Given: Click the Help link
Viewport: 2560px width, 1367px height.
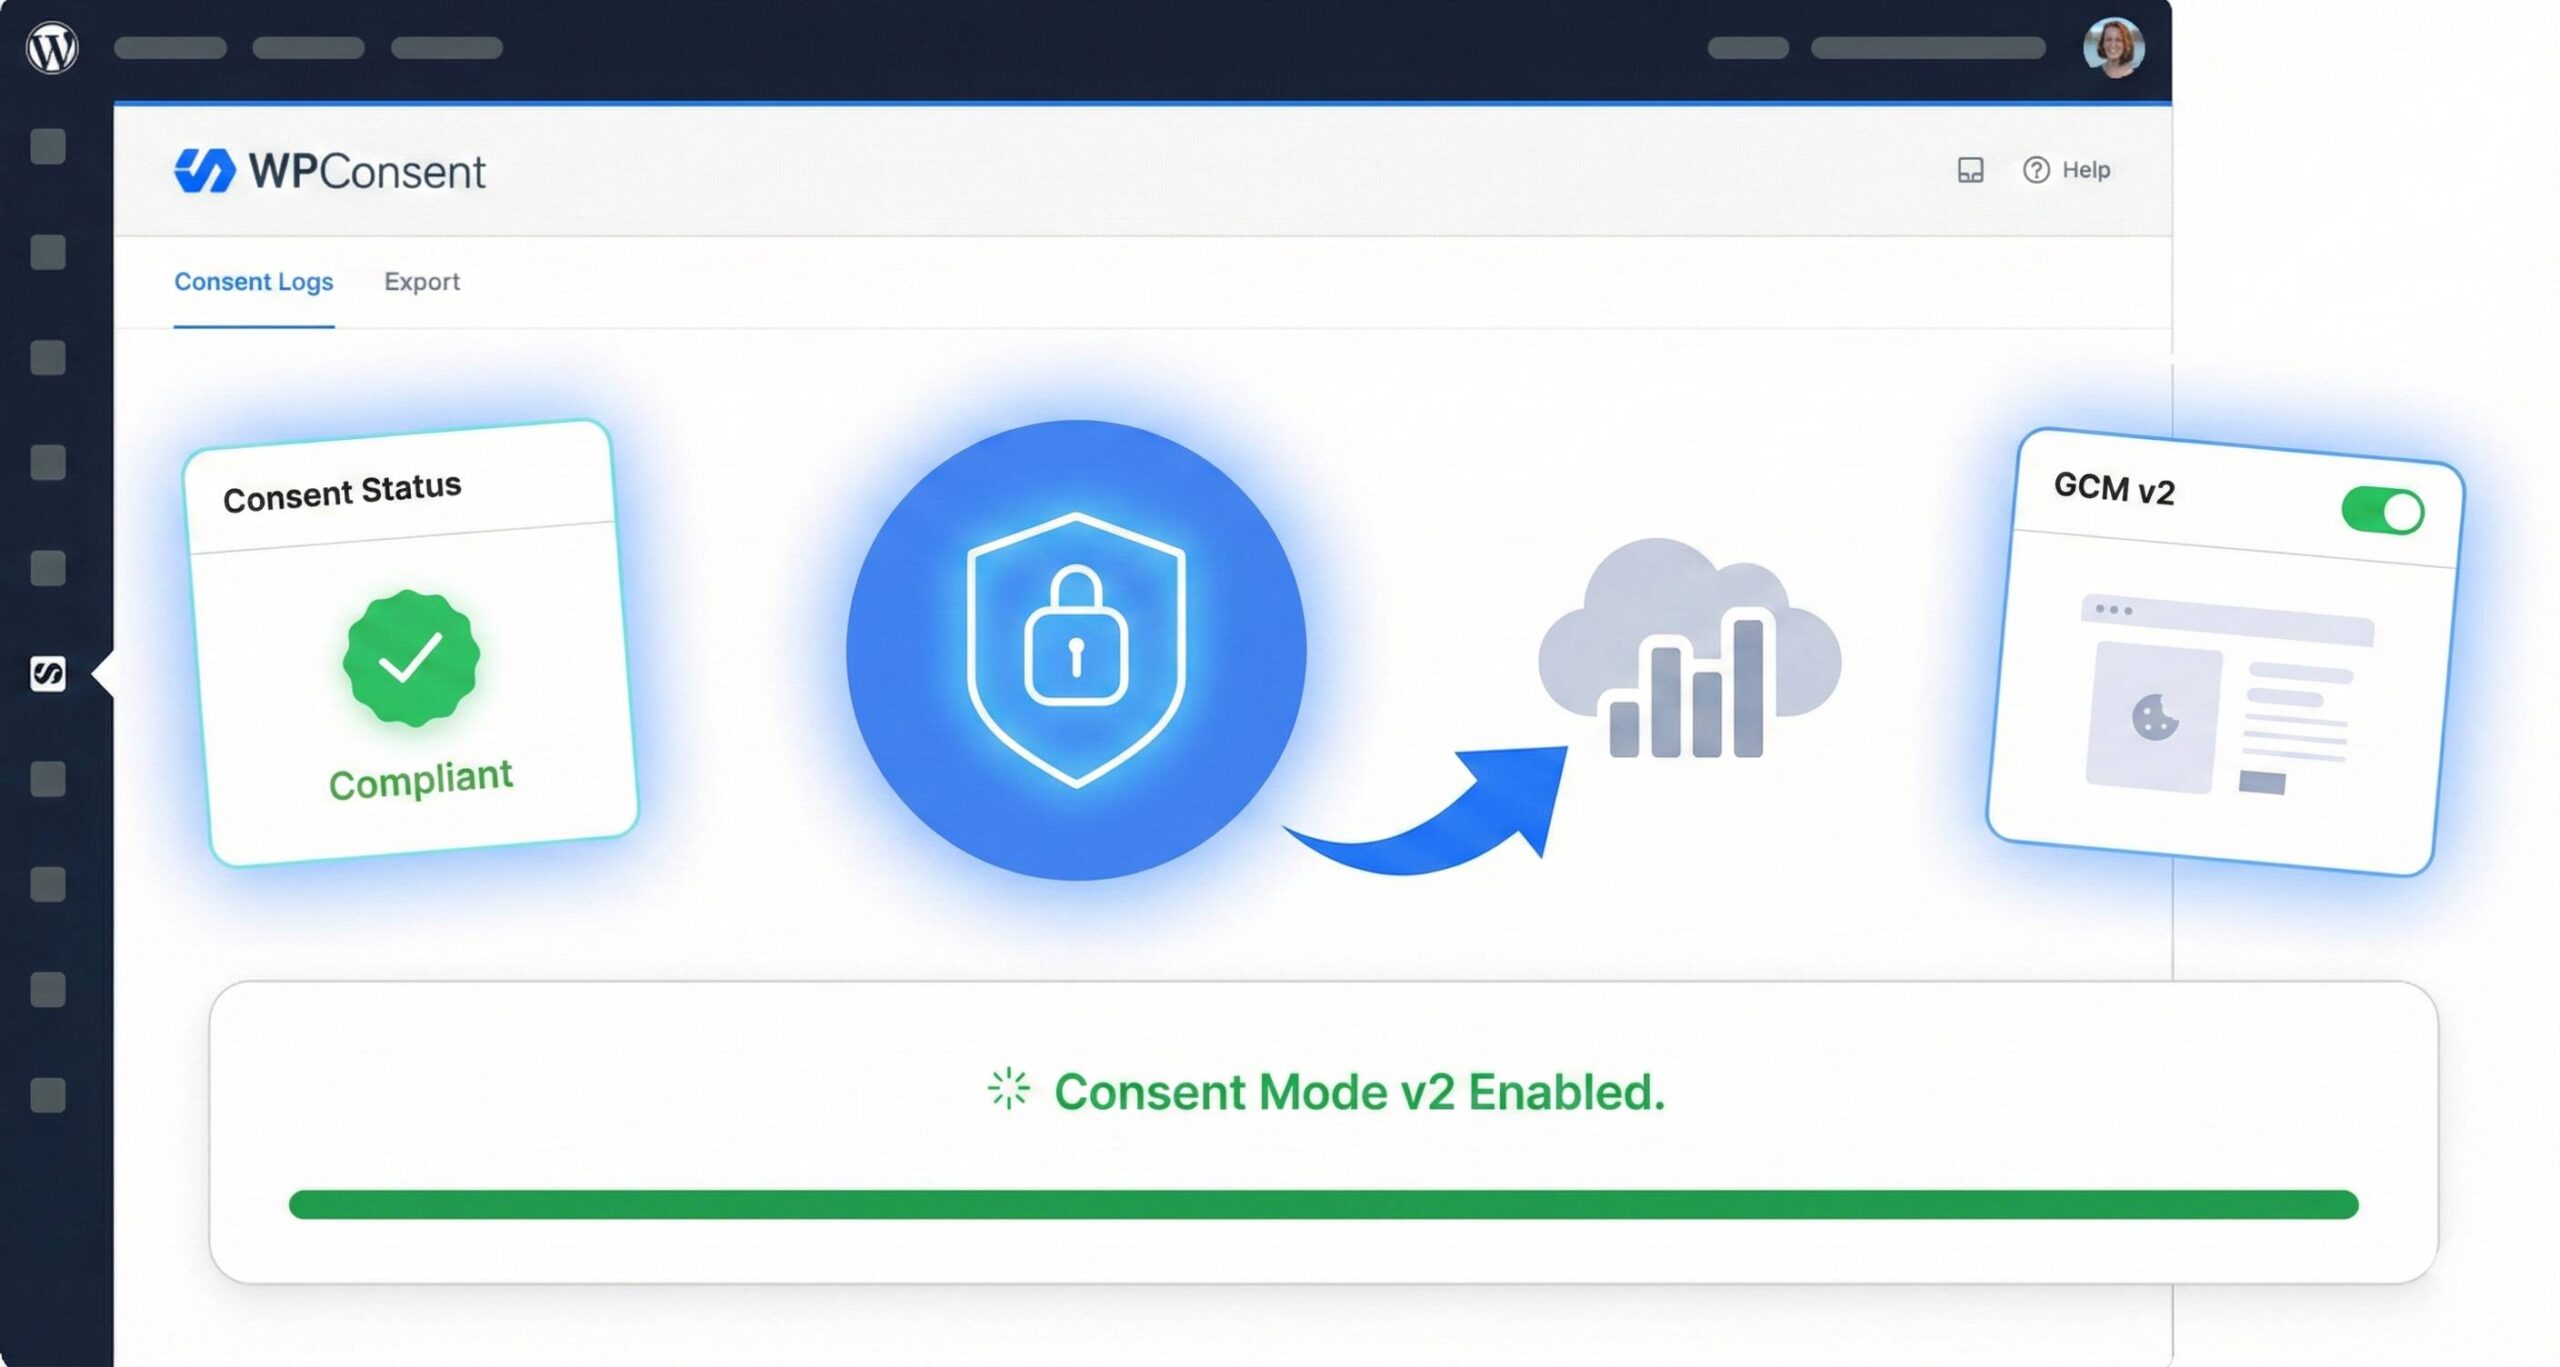Looking at the screenshot, I should [x=2086, y=170].
